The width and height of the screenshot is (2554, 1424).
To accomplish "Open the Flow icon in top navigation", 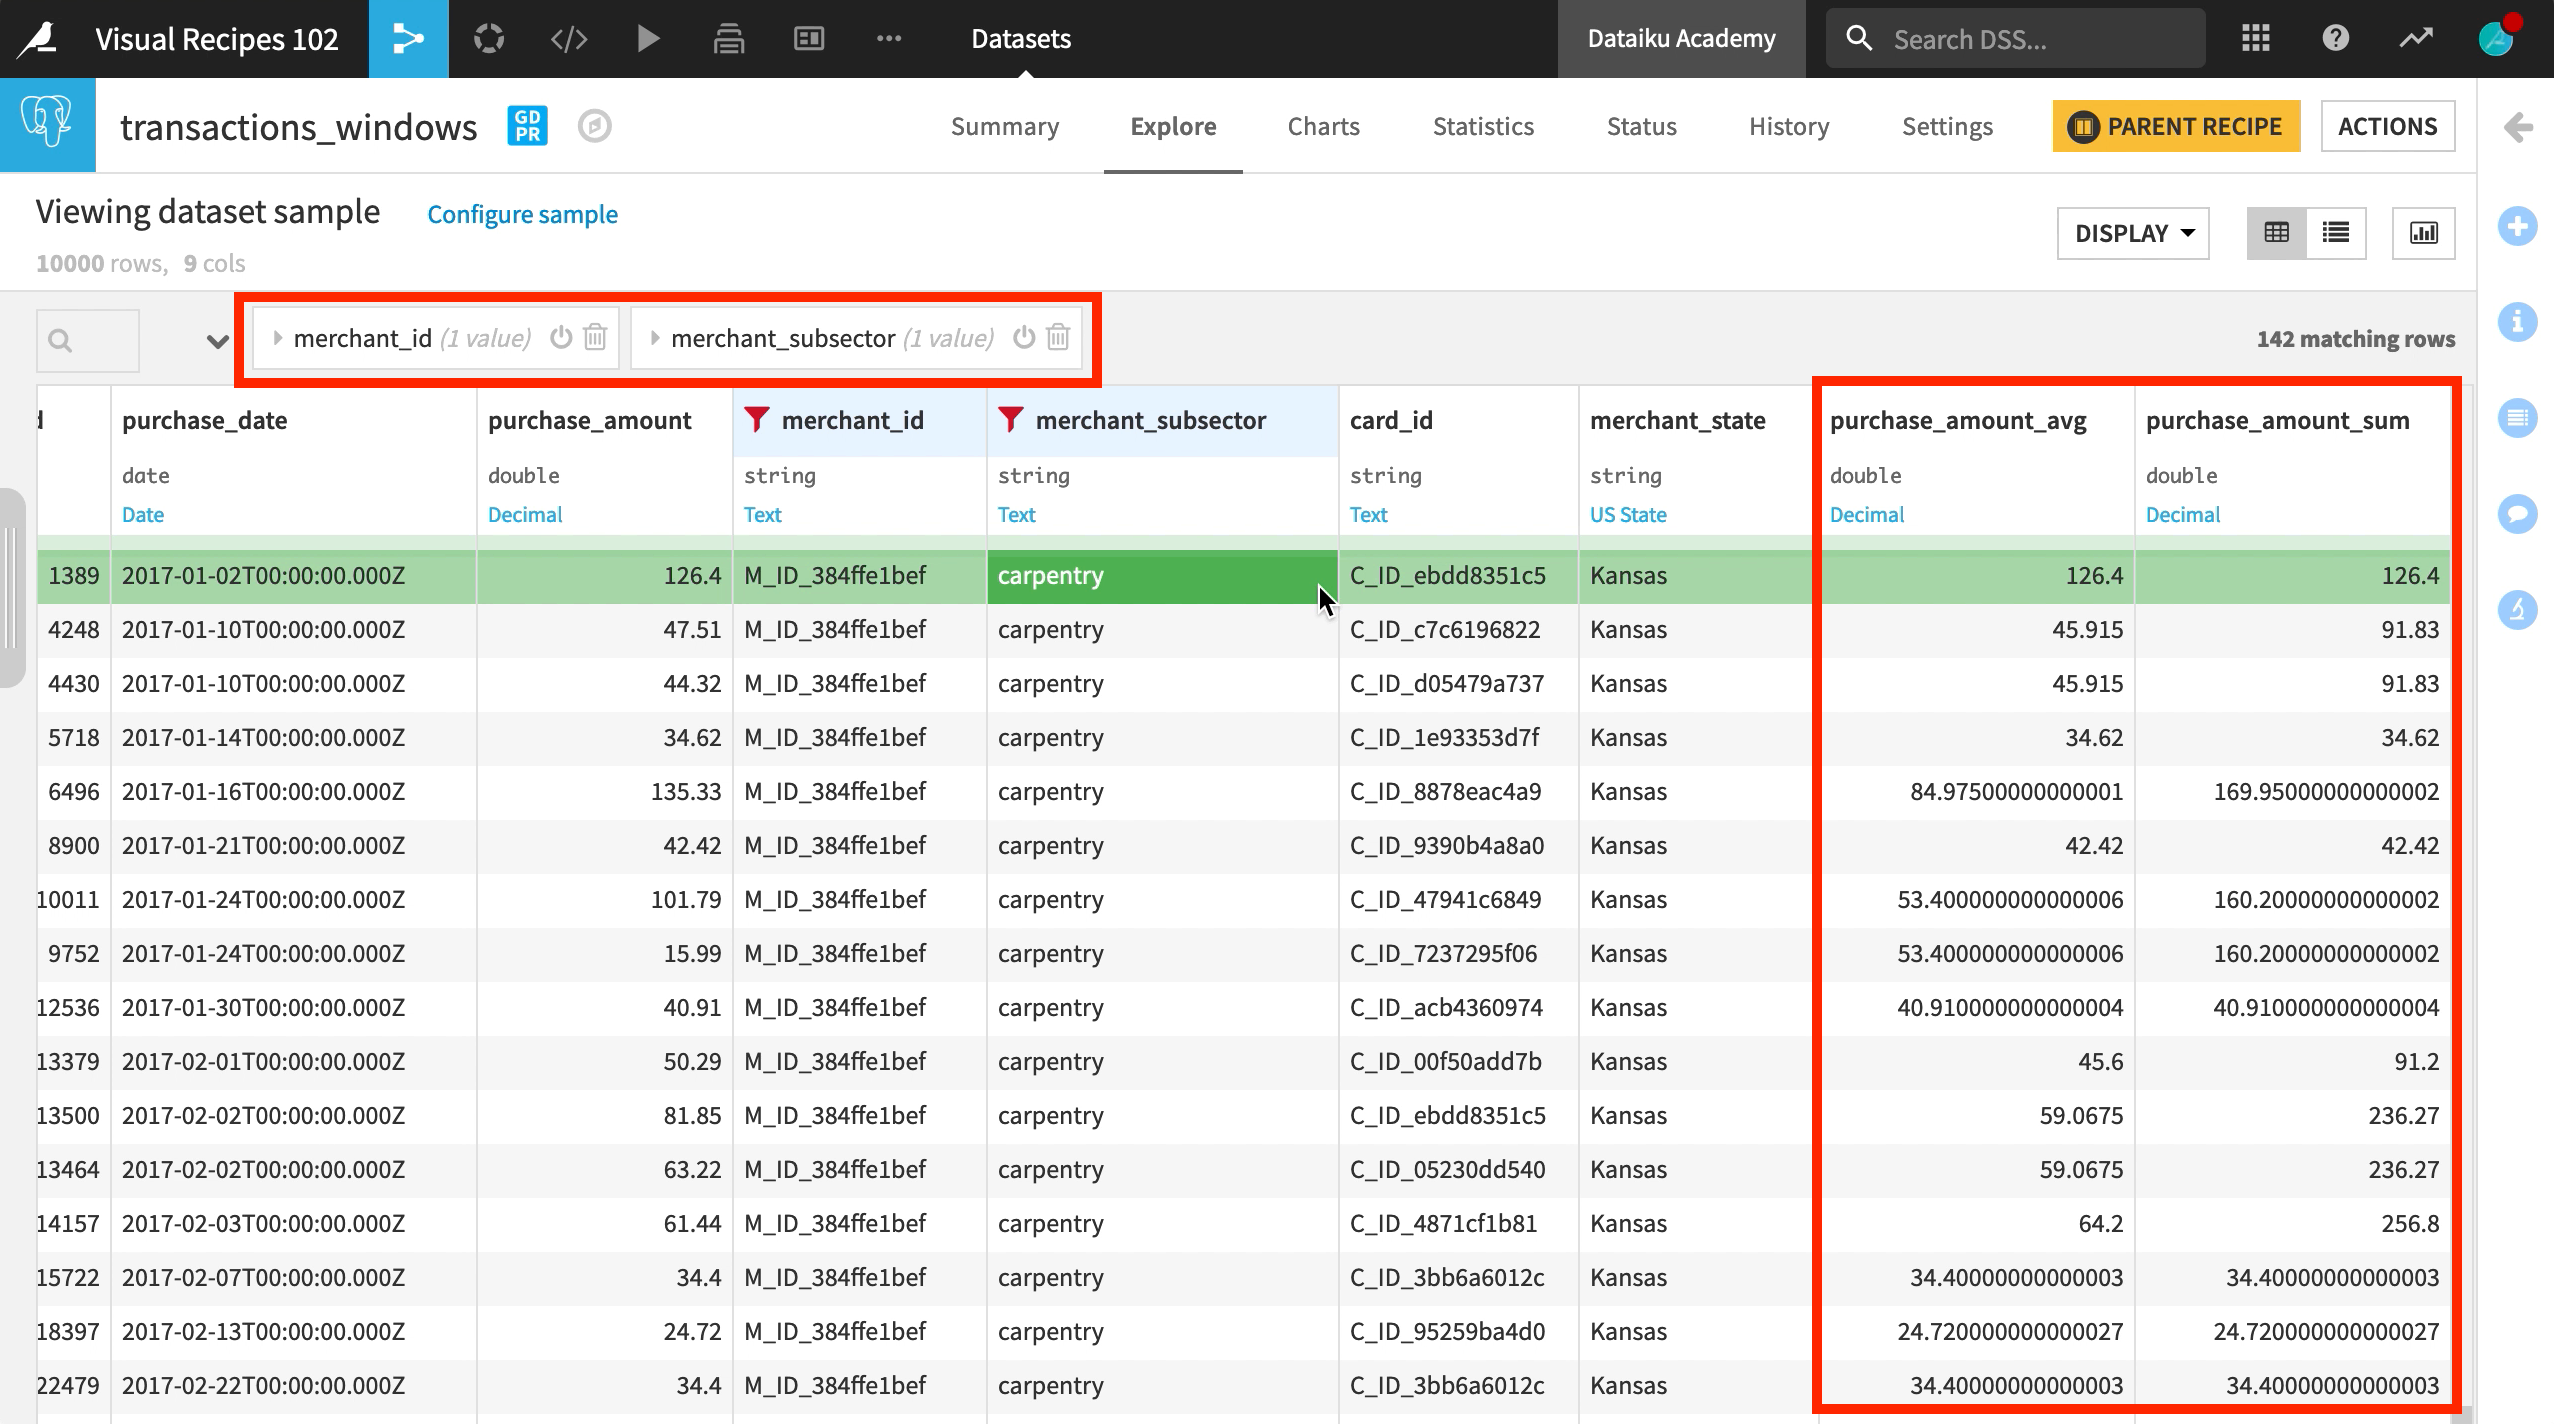I will click(408, 39).
